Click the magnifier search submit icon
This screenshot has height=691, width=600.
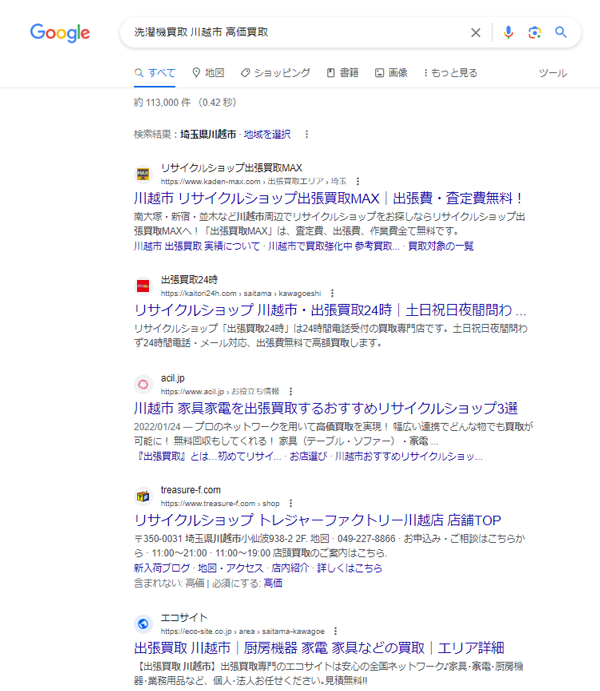click(x=561, y=32)
